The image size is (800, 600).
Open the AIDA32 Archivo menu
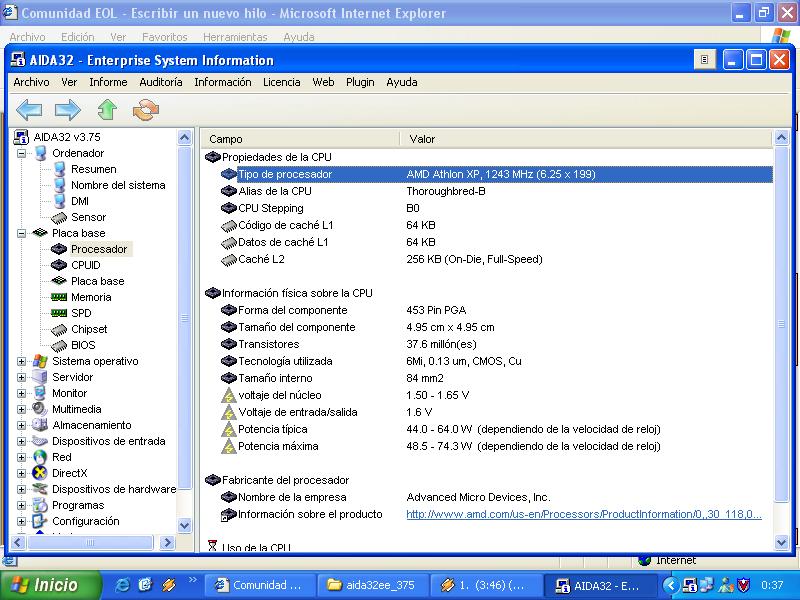[31, 82]
